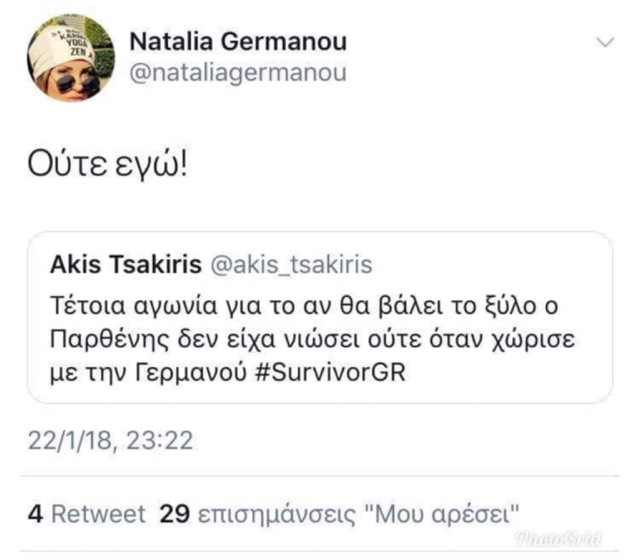Open the @akis_tsakiris handle
Image resolution: width=640 pixels, height=560 pixels.
click(291, 265)
